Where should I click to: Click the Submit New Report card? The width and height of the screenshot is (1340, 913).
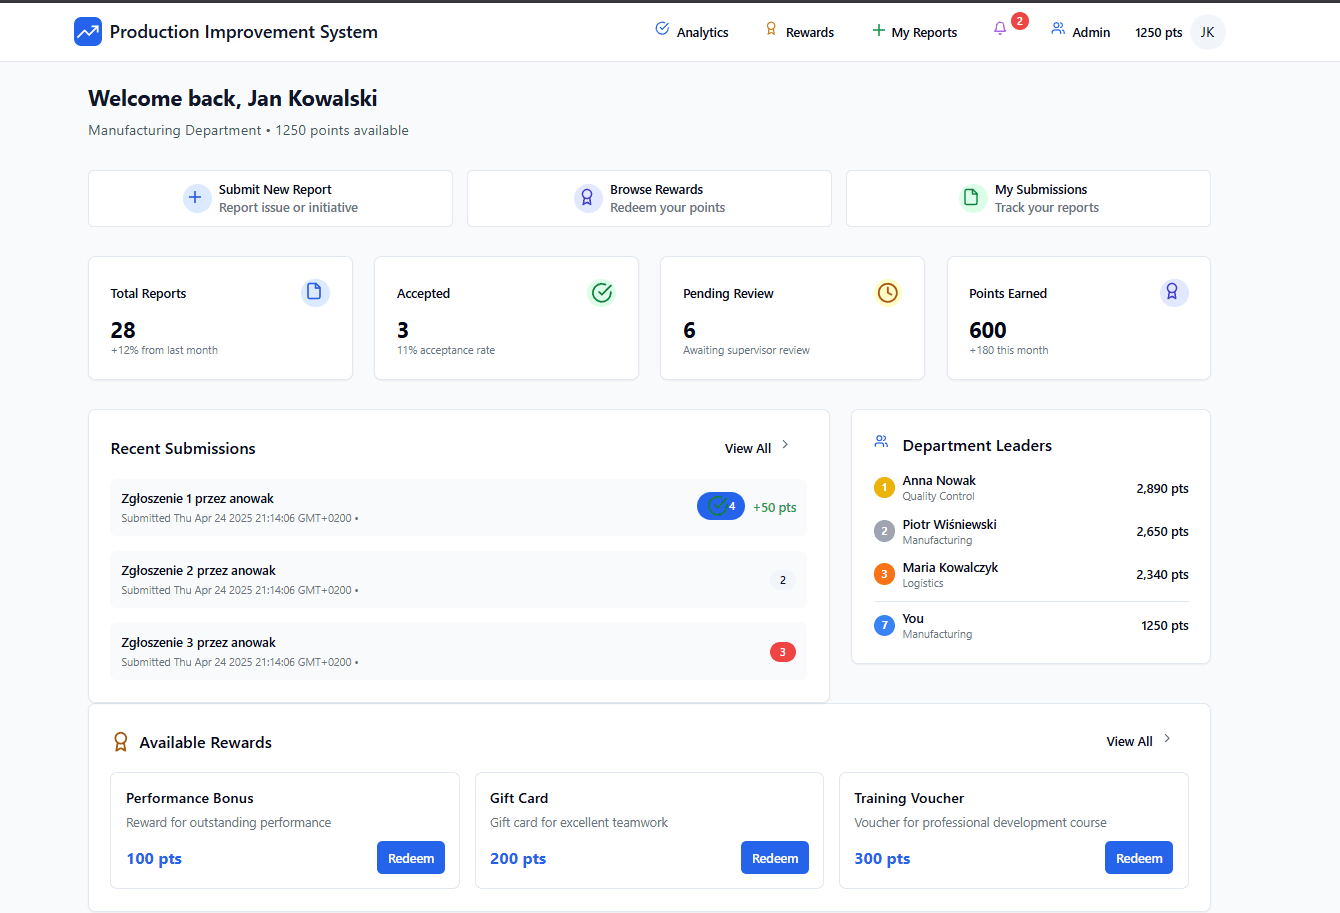click(270, 198)
